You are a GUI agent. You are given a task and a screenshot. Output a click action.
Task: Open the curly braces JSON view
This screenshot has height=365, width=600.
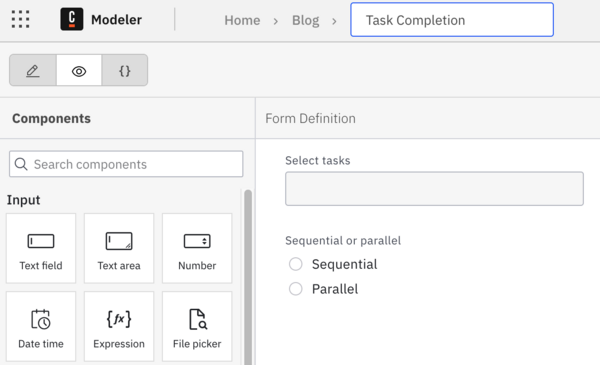[x=125, y=70]
